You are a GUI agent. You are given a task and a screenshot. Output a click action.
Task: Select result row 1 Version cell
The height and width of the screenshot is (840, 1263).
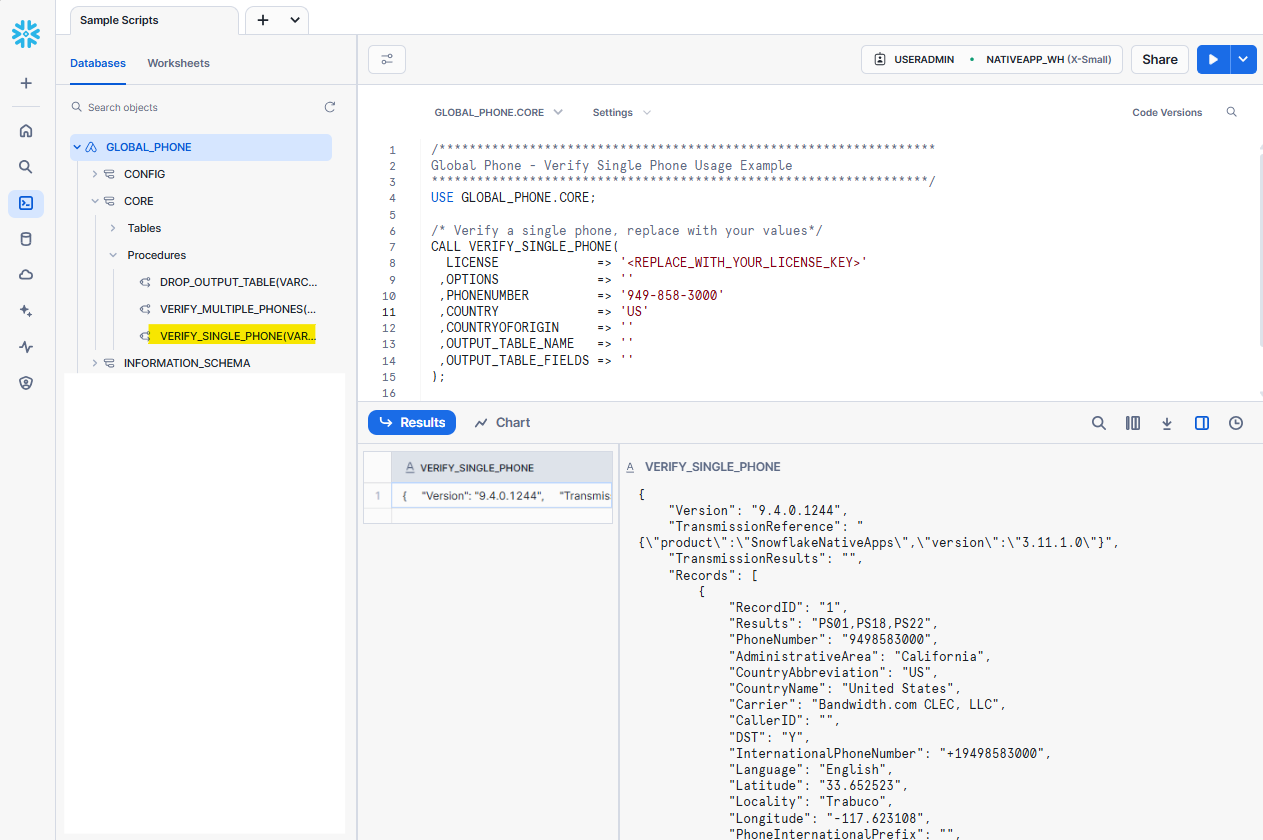point(501,496)
